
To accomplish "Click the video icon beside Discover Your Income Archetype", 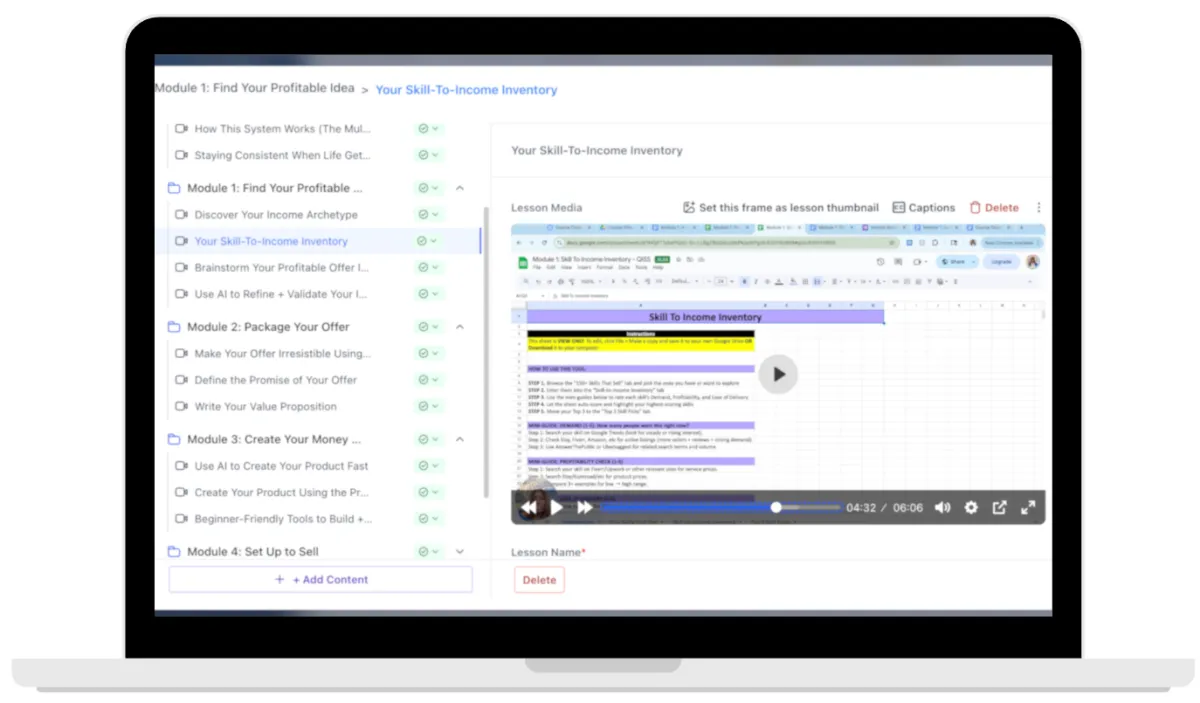I will (181, 215).
